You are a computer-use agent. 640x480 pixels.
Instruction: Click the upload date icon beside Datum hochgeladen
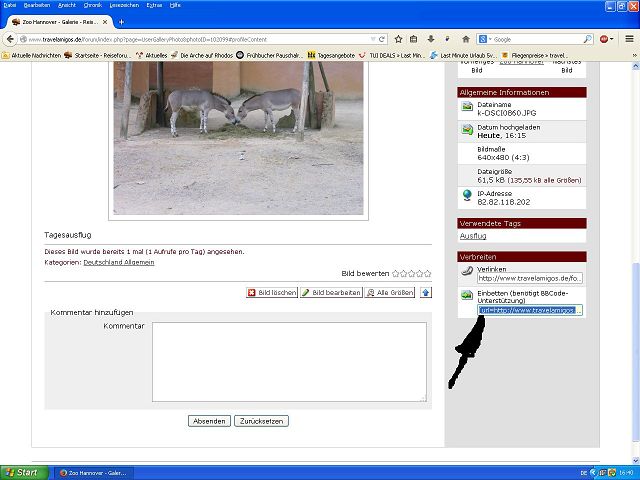466,129
